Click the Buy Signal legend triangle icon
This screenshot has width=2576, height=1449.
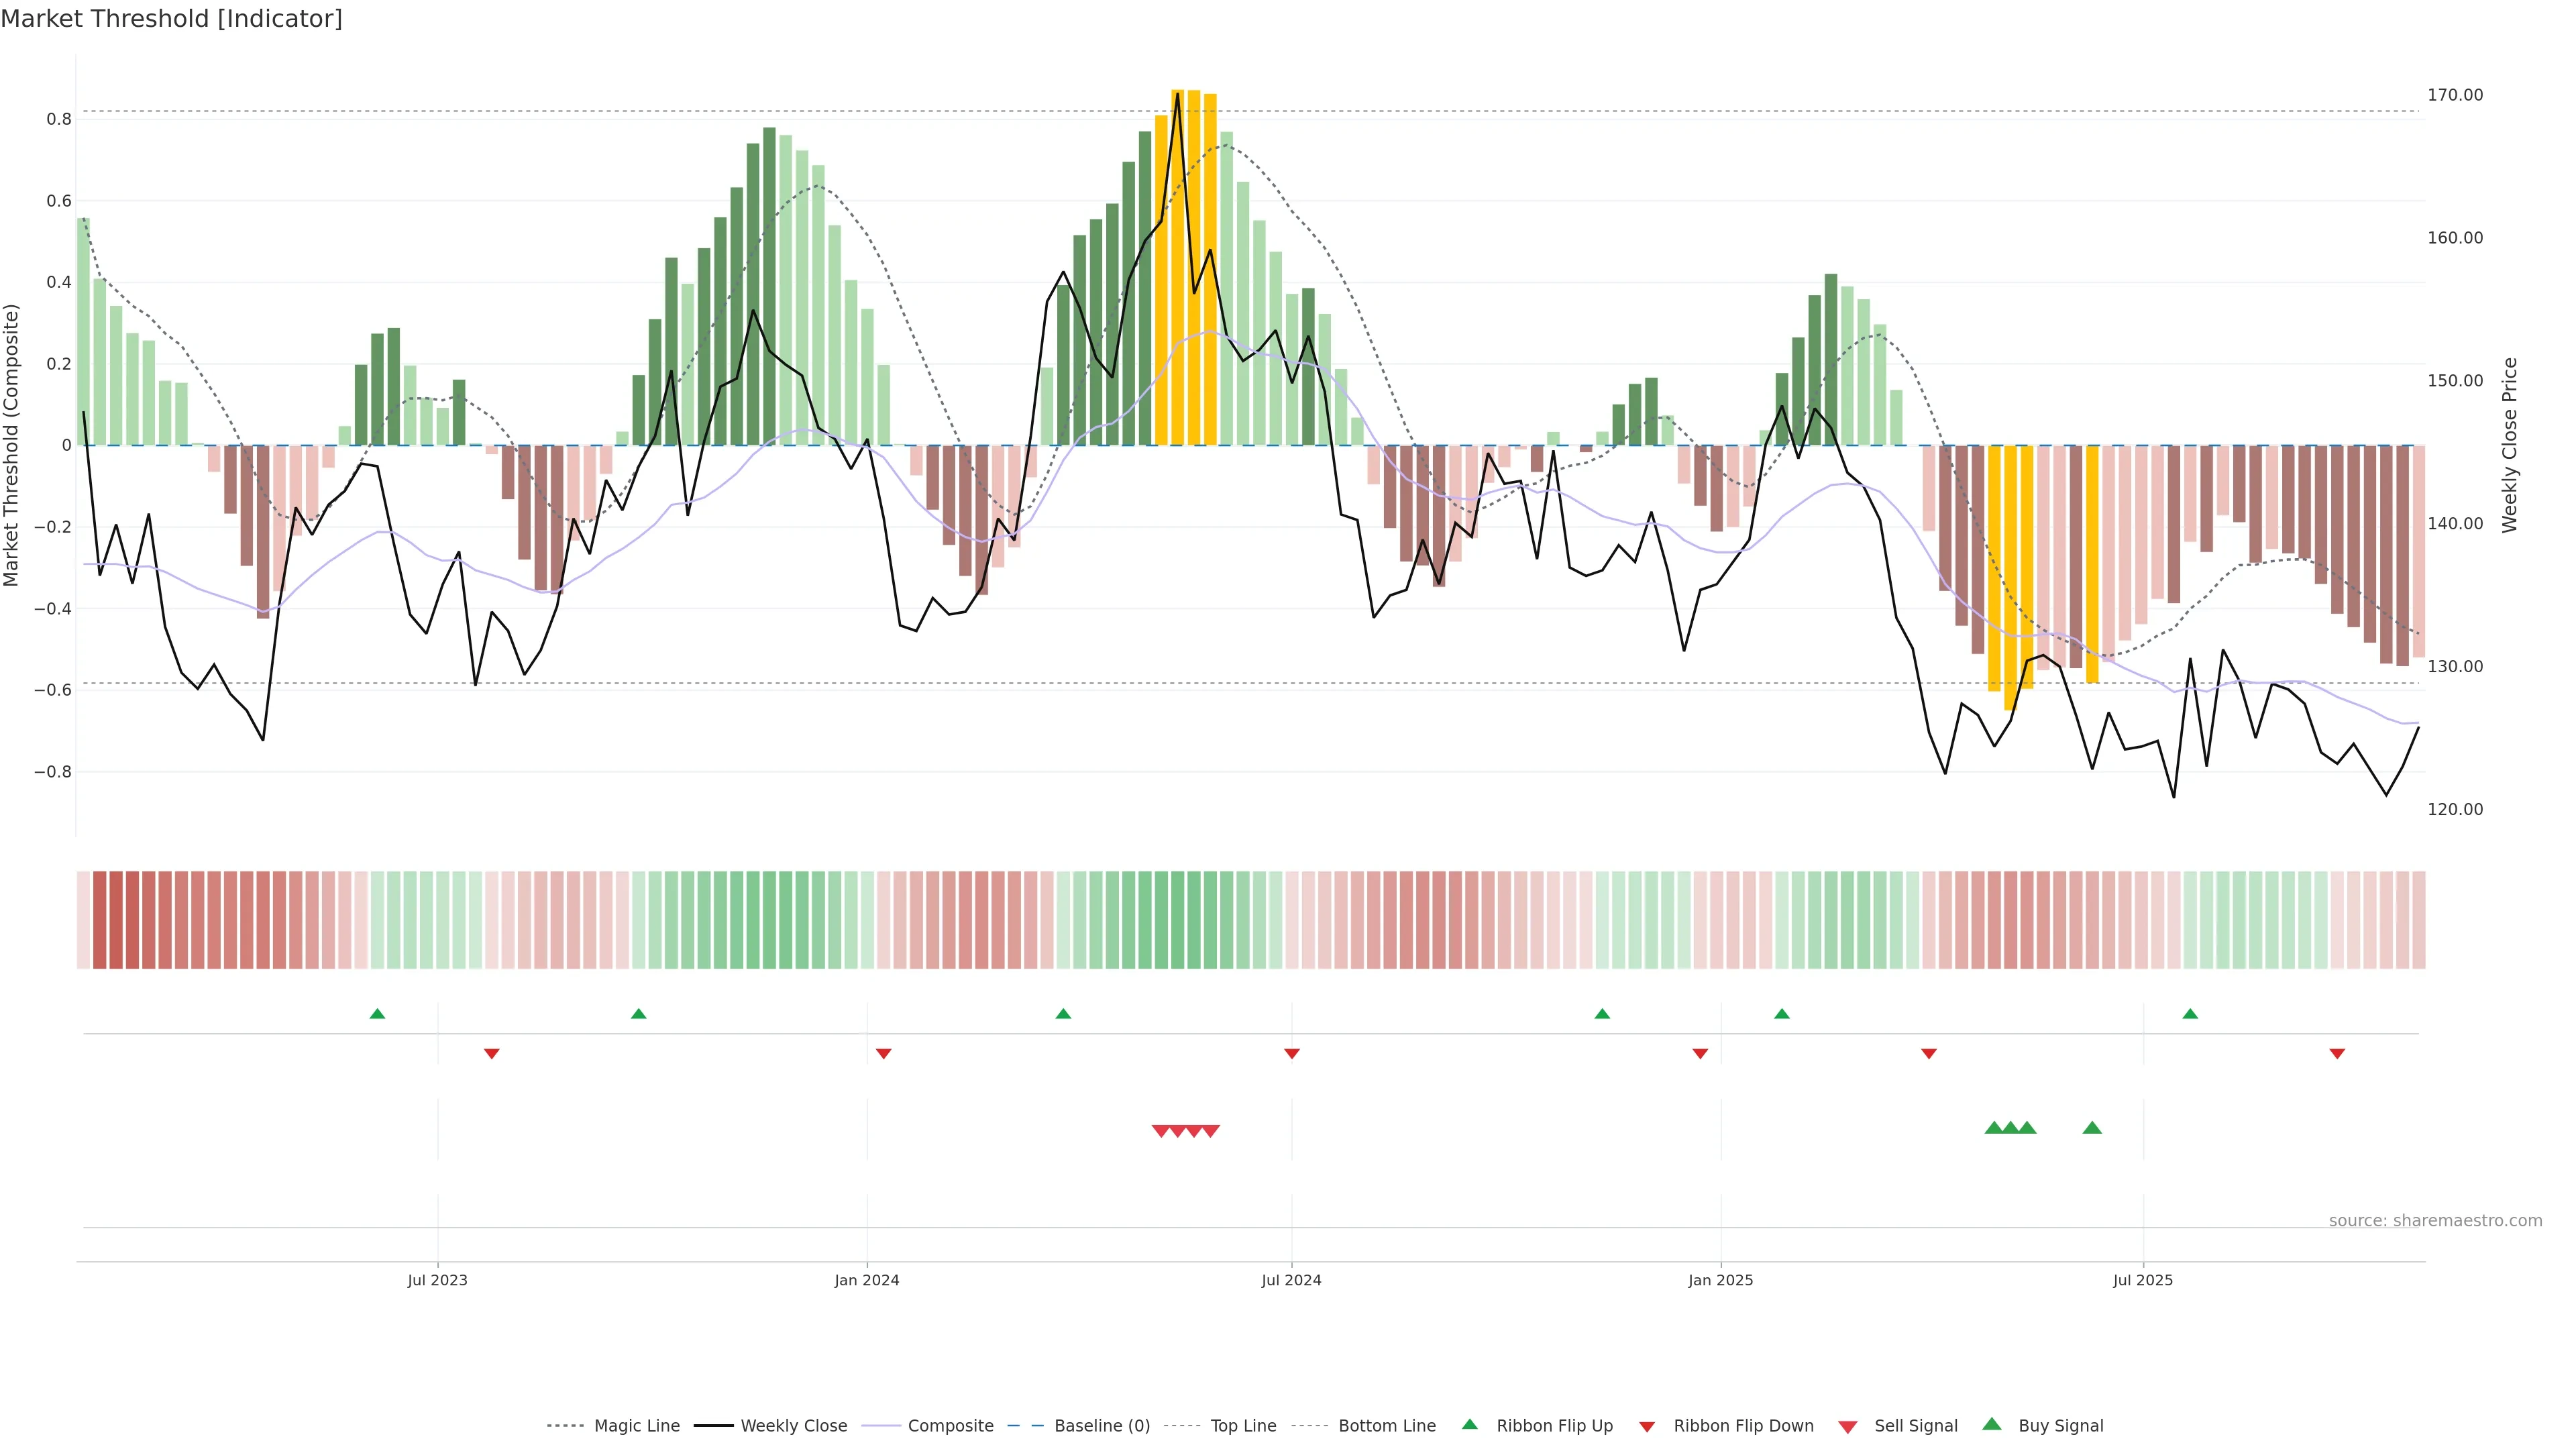point(1992,1424)
